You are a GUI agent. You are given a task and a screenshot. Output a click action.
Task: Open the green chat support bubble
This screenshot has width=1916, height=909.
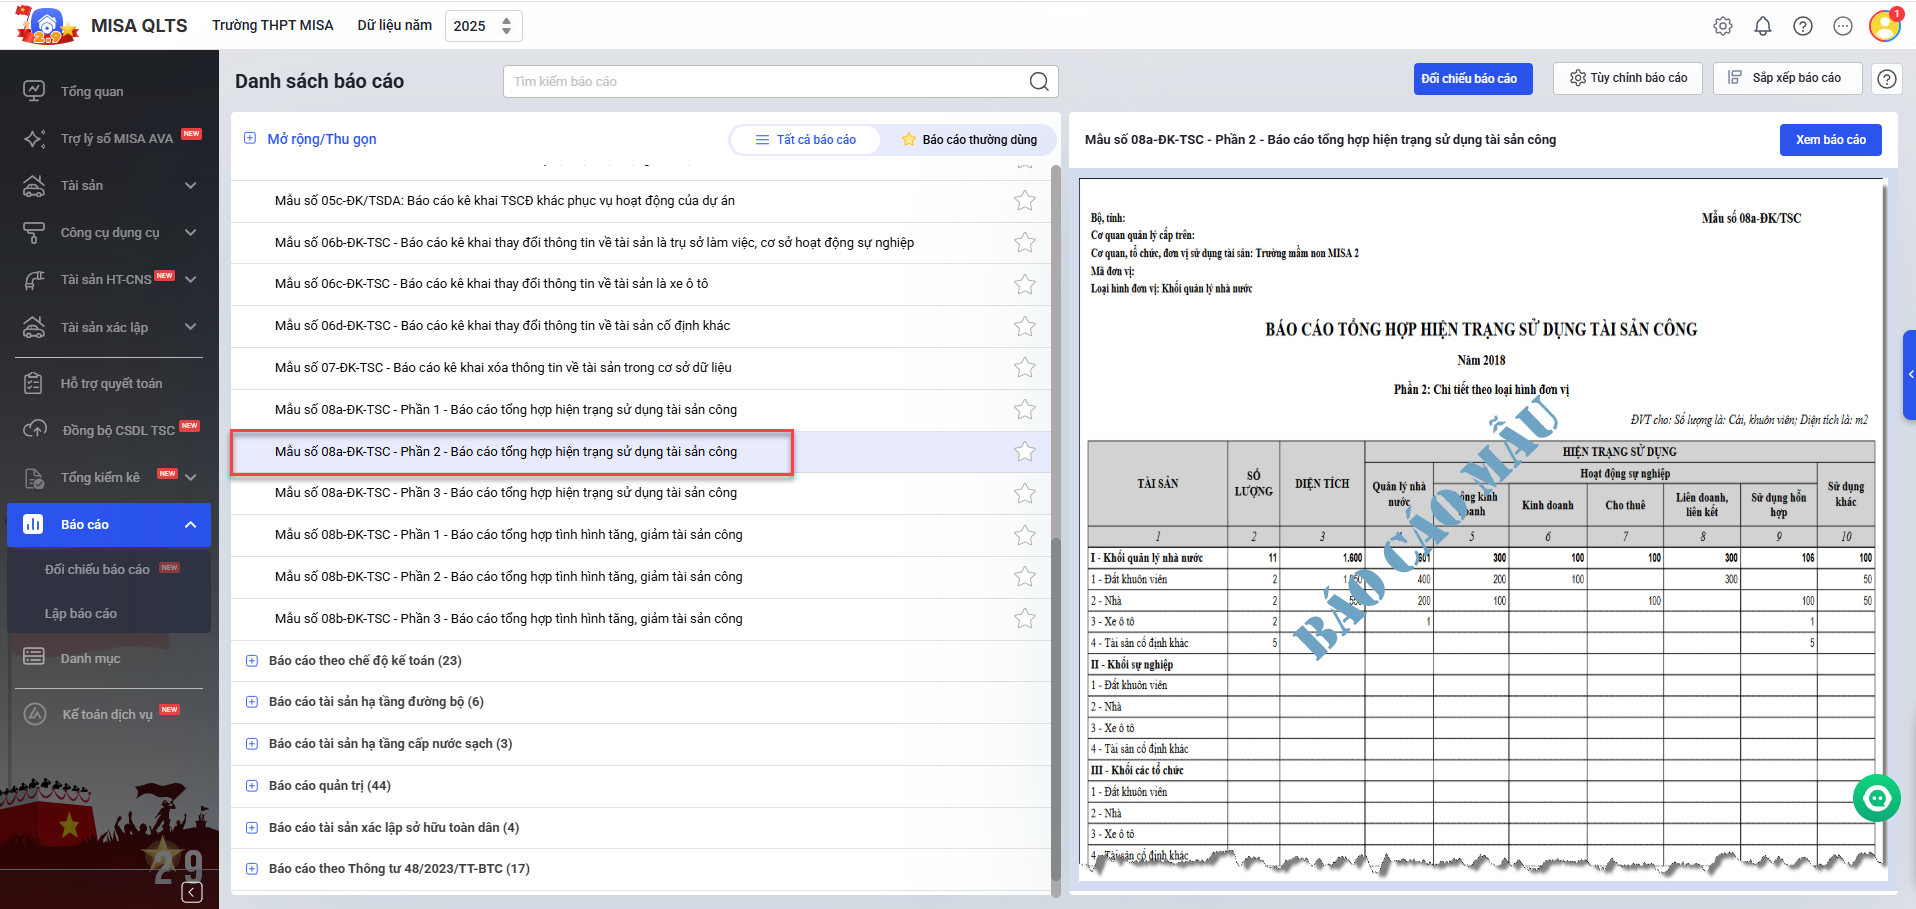[x=1876, y=798]
